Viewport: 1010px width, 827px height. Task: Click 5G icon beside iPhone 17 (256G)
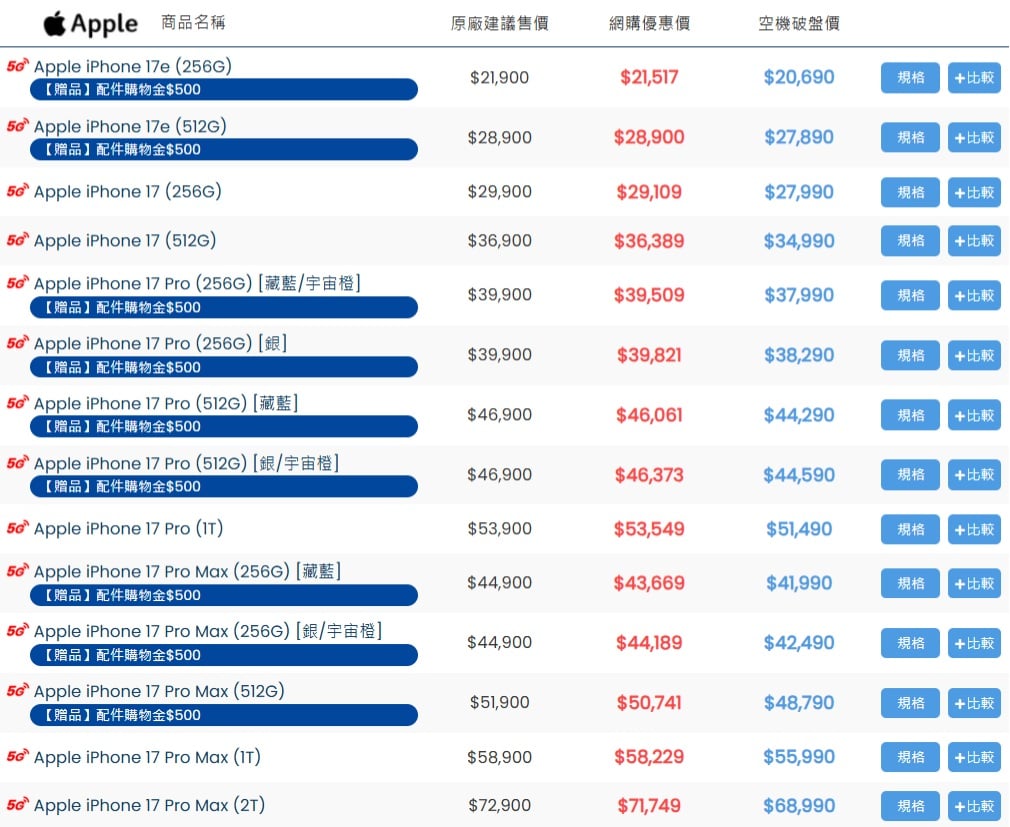[x=17, y=191]
